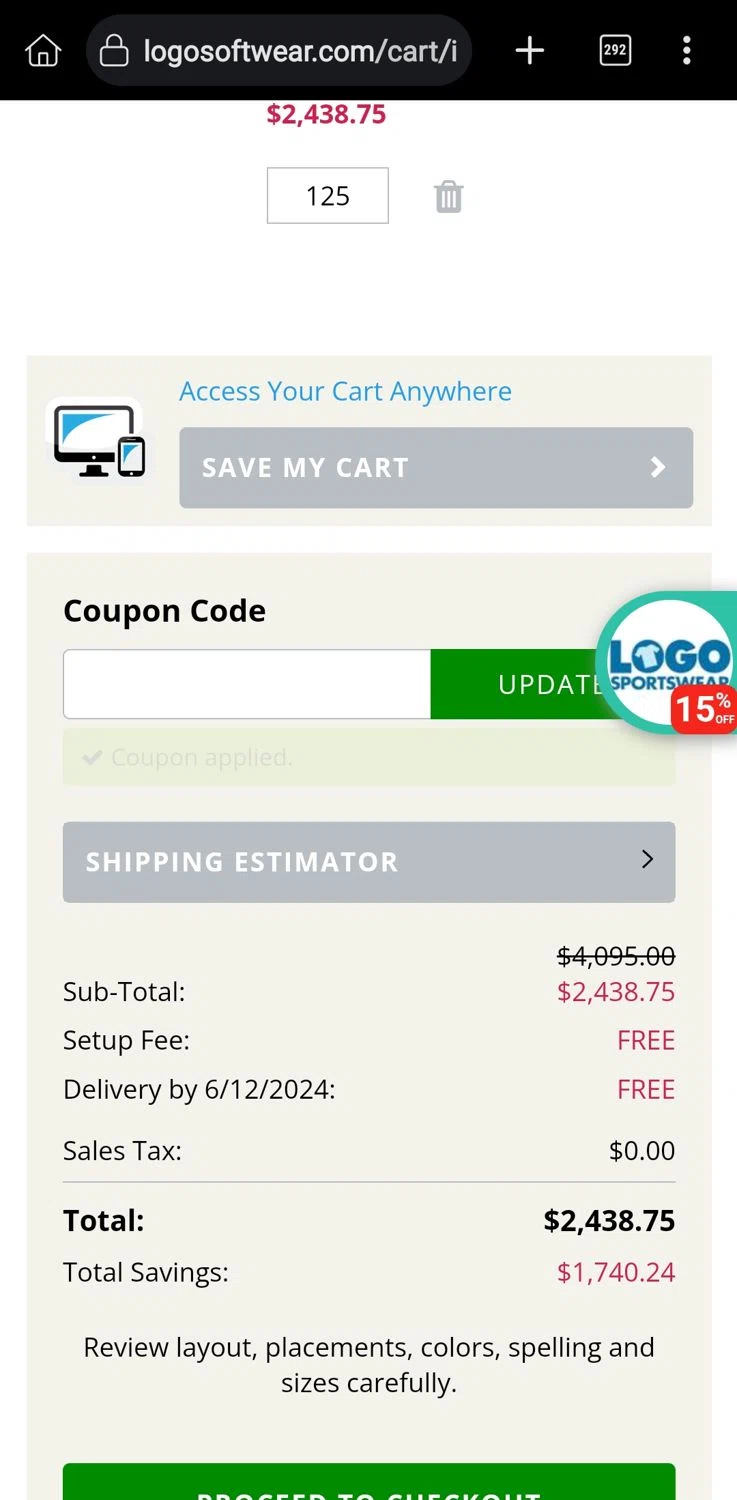Follow the Access Your Cart Anywhere link
This screenshot has height=1500, width=737.
(345, 391)
